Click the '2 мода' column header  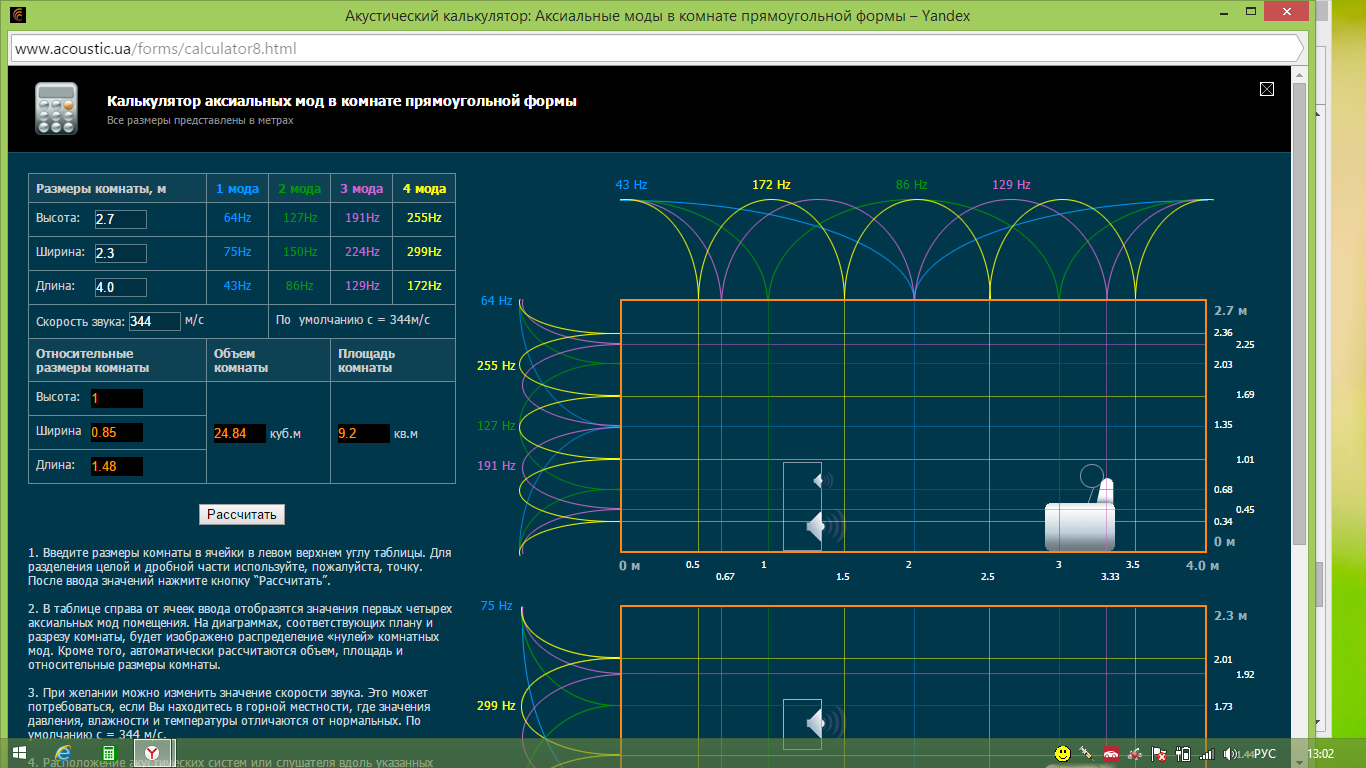299,188
